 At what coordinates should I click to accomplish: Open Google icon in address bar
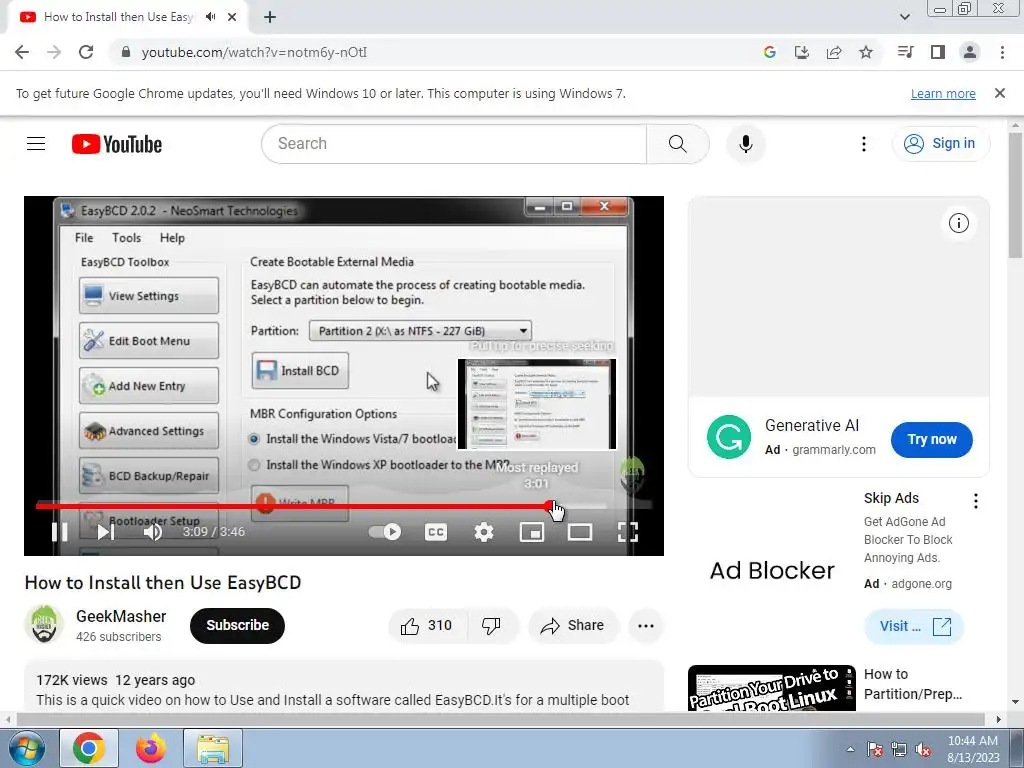pos(770,52)
